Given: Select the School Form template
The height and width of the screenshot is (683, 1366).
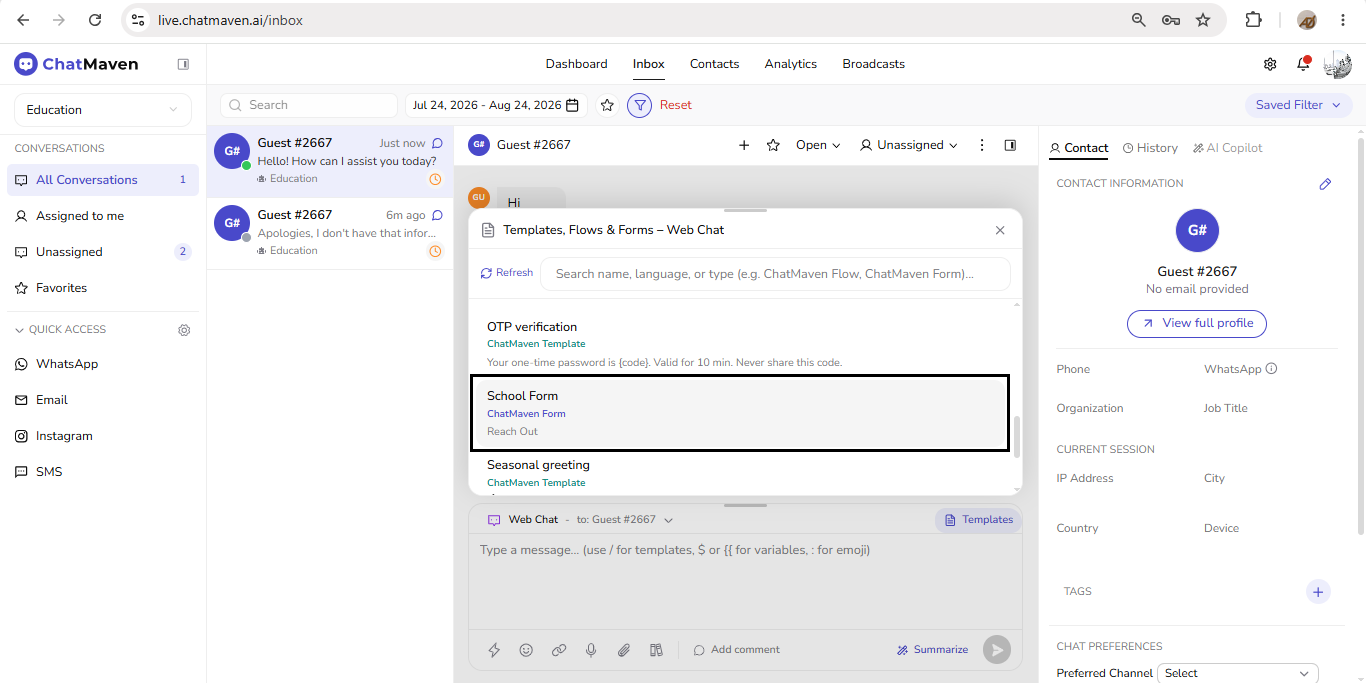Looking at the screenshot, I should (740, 414).
